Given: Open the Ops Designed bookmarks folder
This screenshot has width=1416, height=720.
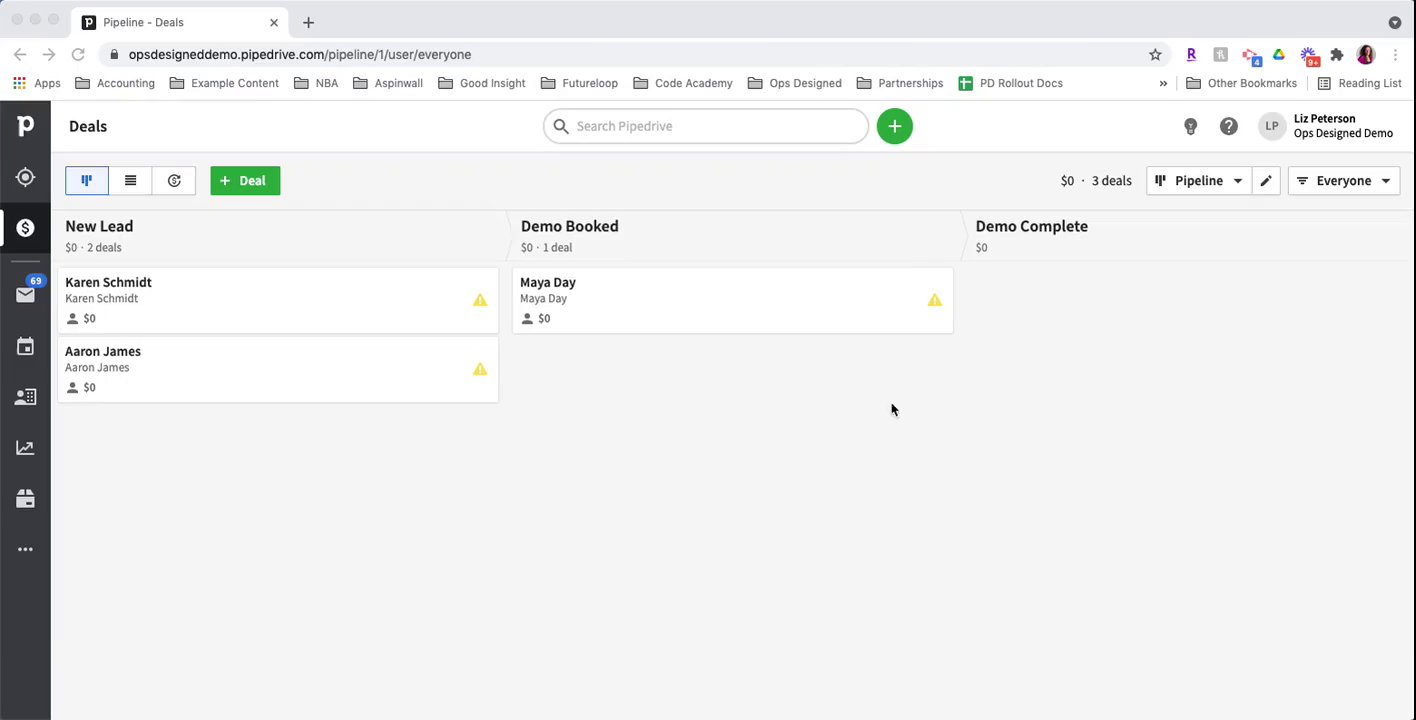Looking at the screenshot, I should click(x=794, y=83).
